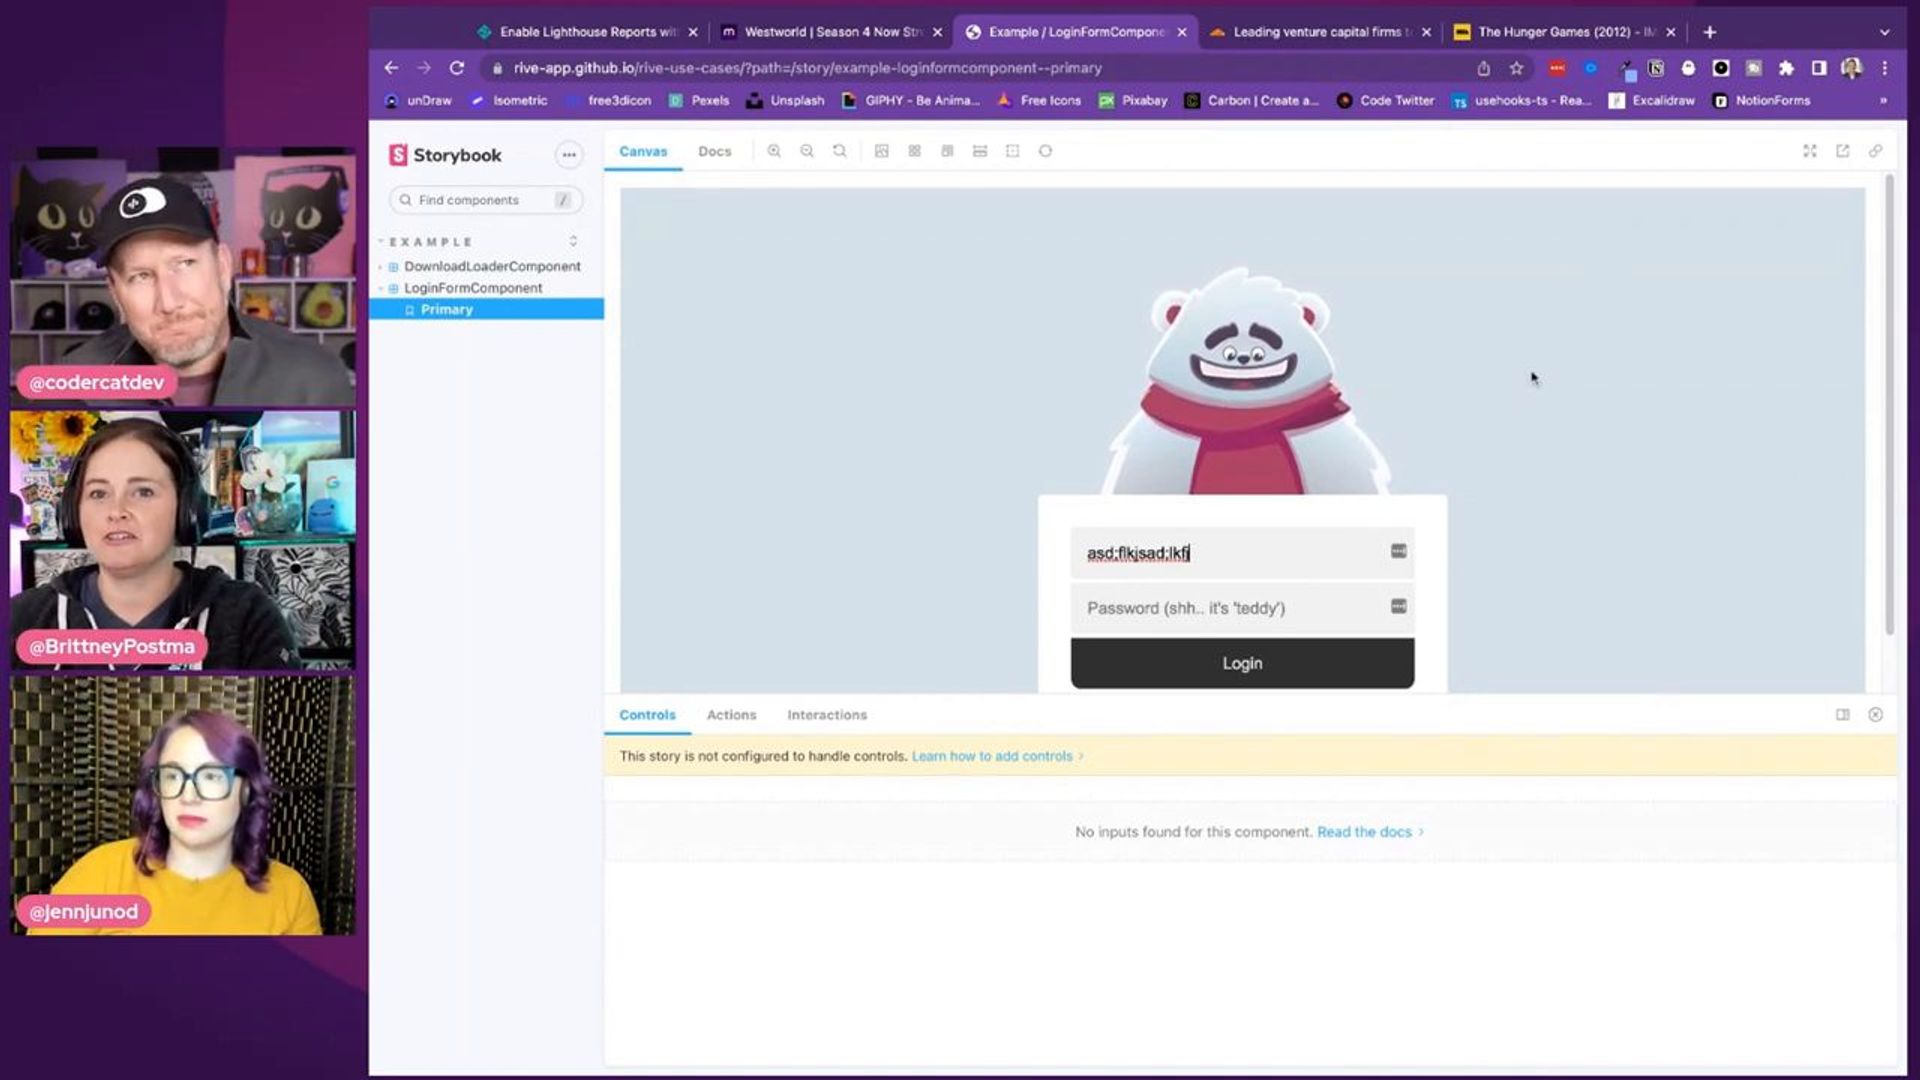Copy canvas link icon
Image resolution: width=1920 pixels, height=1080 pixels.
1875,151
